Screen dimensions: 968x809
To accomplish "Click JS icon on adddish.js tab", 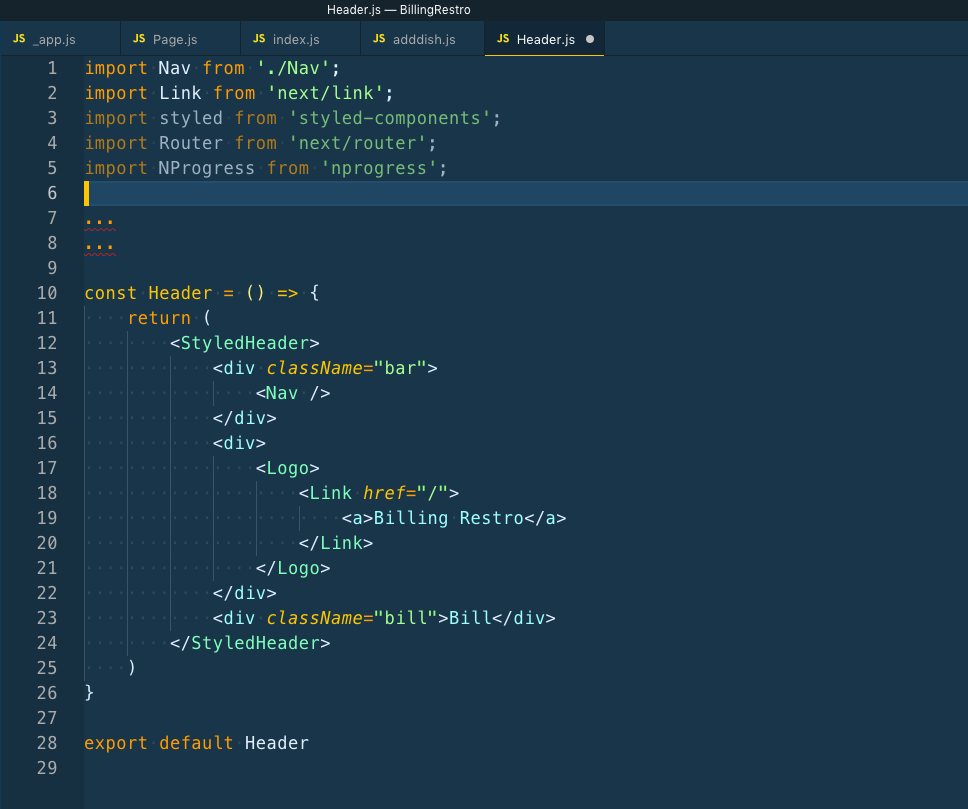I will click(379, 39).
